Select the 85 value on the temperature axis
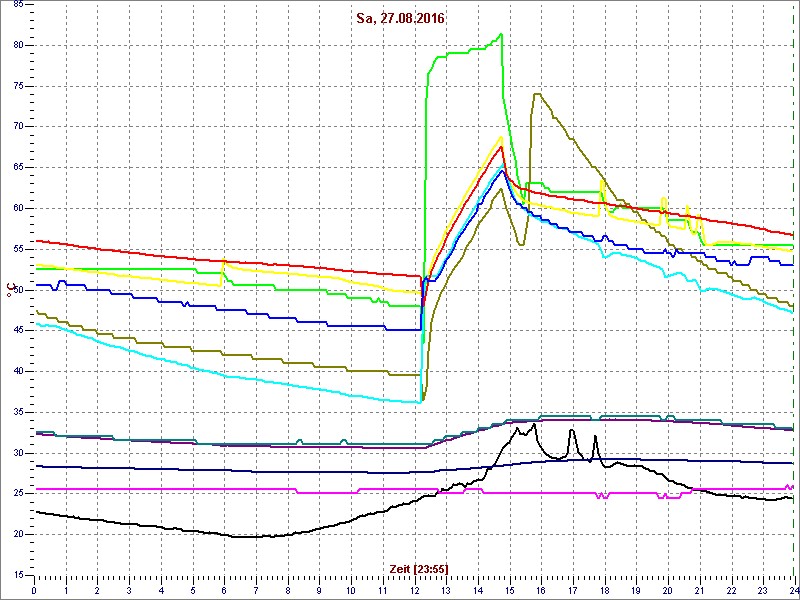800x600 pixels. (17, 5)
